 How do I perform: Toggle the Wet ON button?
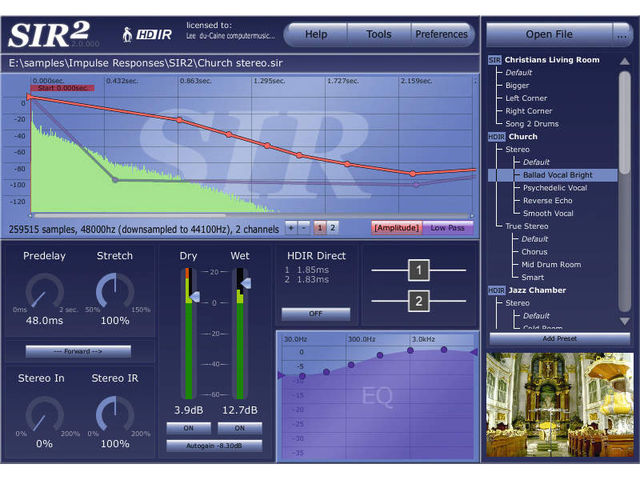240,428
